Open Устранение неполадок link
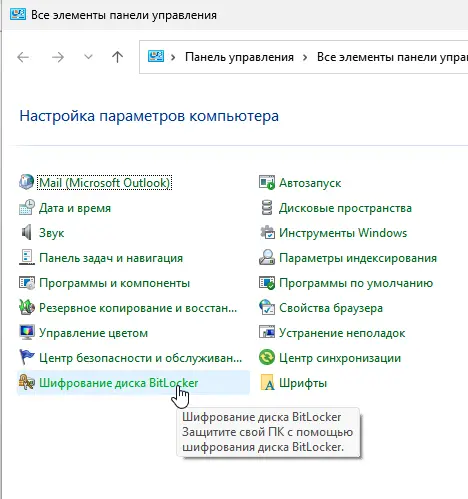This screenshot has height=499, width=468. 342,333
